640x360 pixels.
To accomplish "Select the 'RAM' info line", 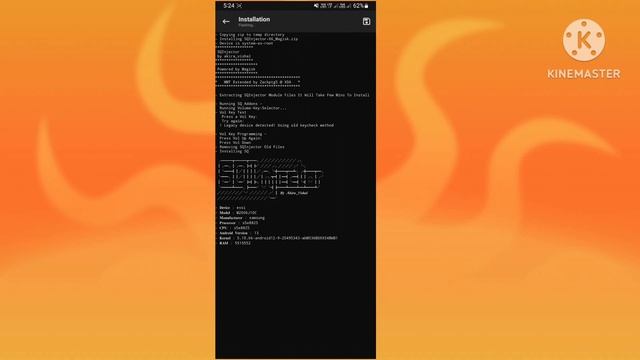I will 234,243.
